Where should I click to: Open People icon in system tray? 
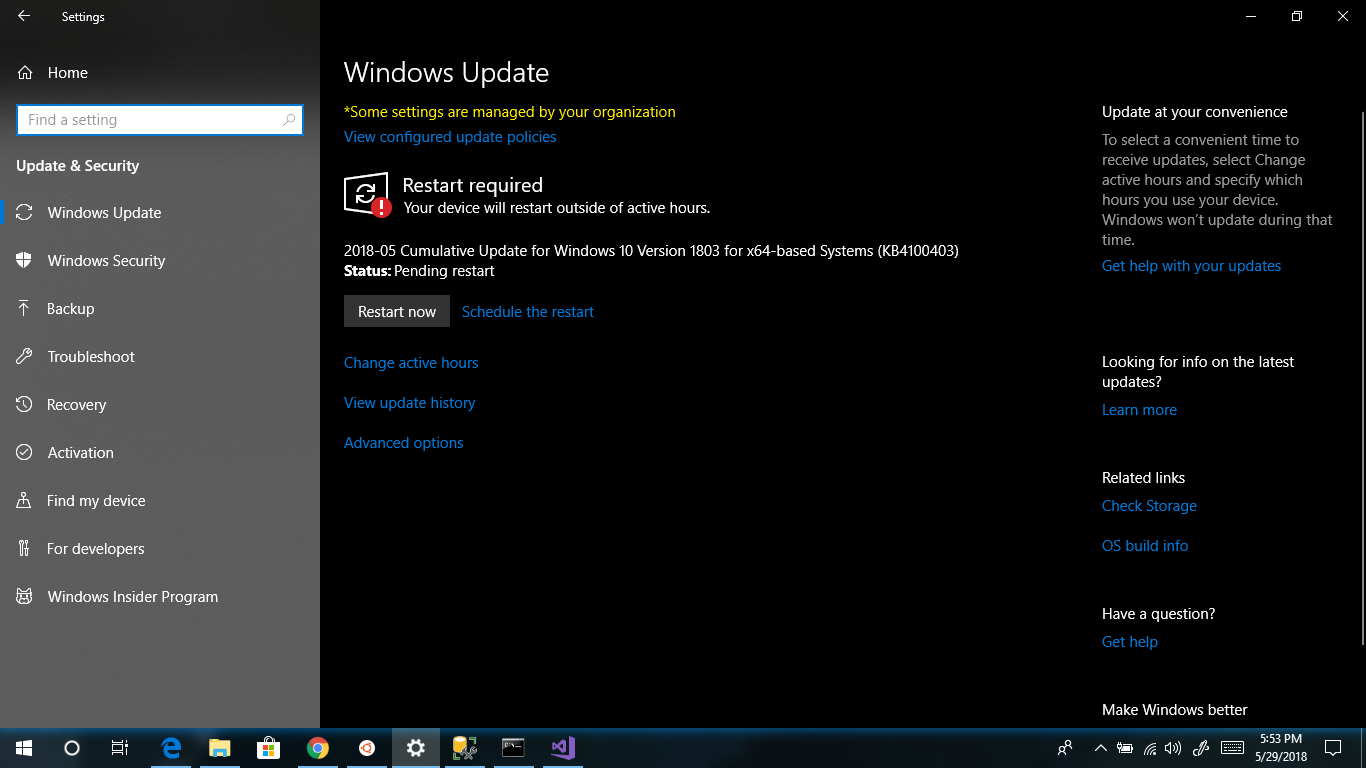(1065, 748)
